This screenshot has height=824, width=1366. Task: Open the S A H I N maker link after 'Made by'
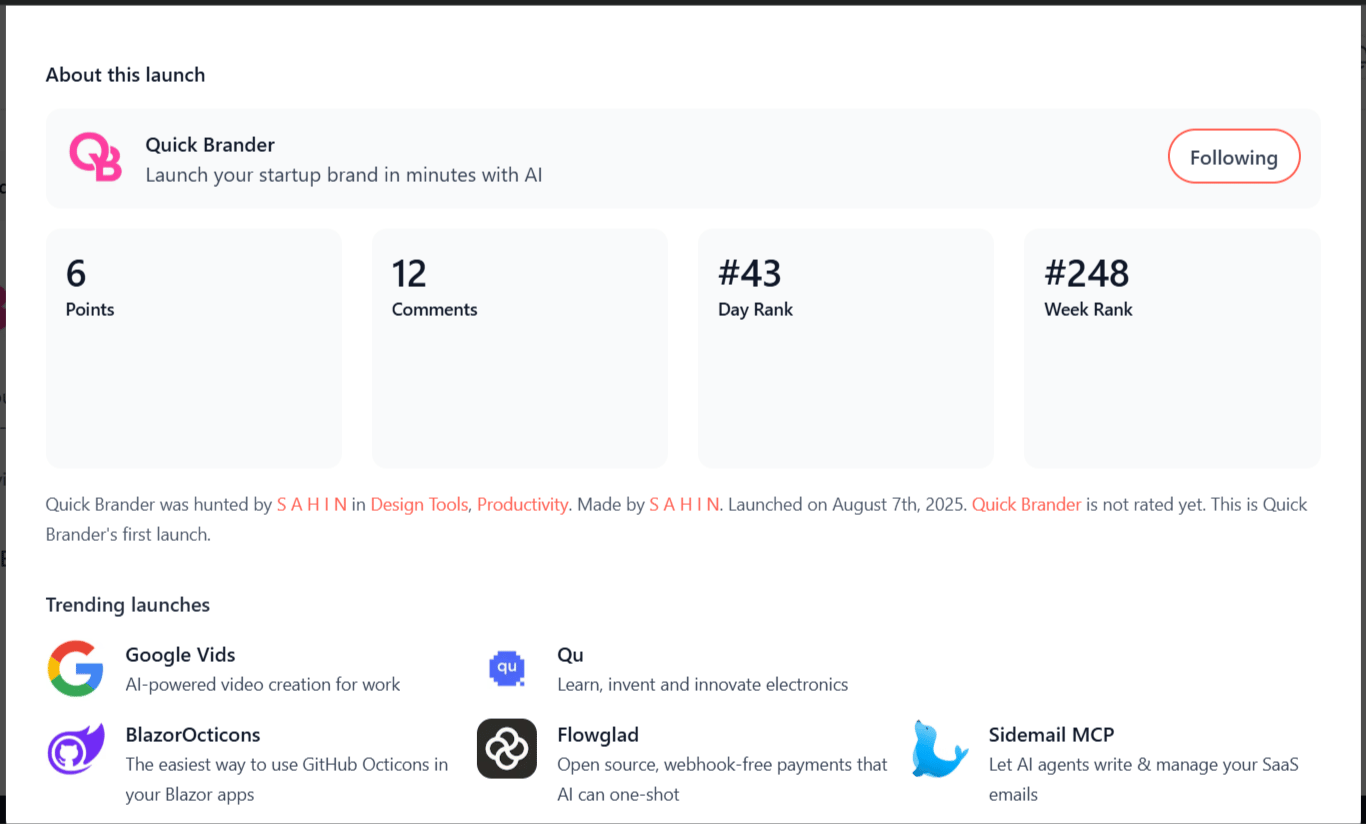[x=684, y=505]
